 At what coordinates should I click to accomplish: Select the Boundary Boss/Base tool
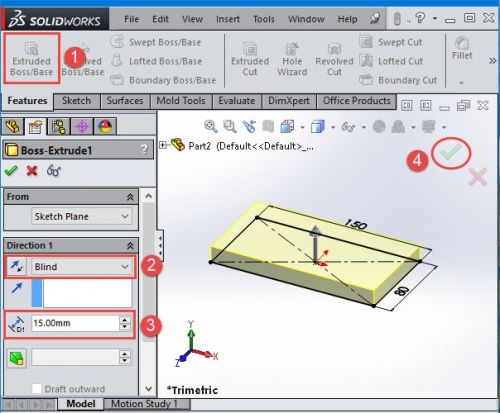click(x=163, y=80)
